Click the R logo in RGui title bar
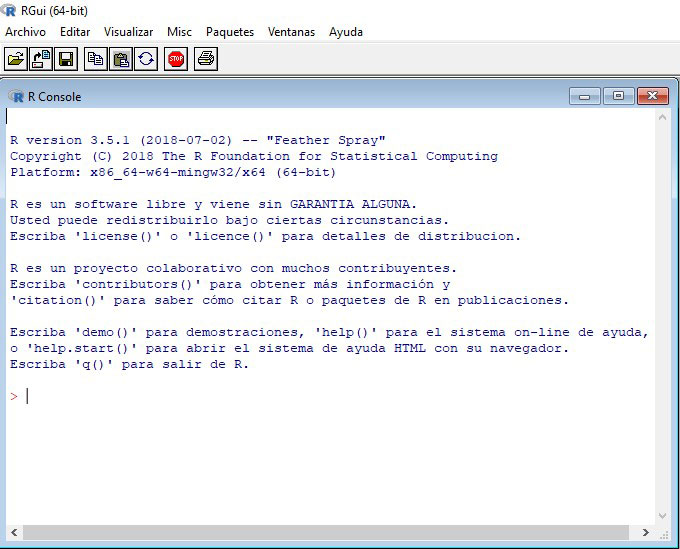This screenshot has width=680, height=549. [x=9, y=10]
